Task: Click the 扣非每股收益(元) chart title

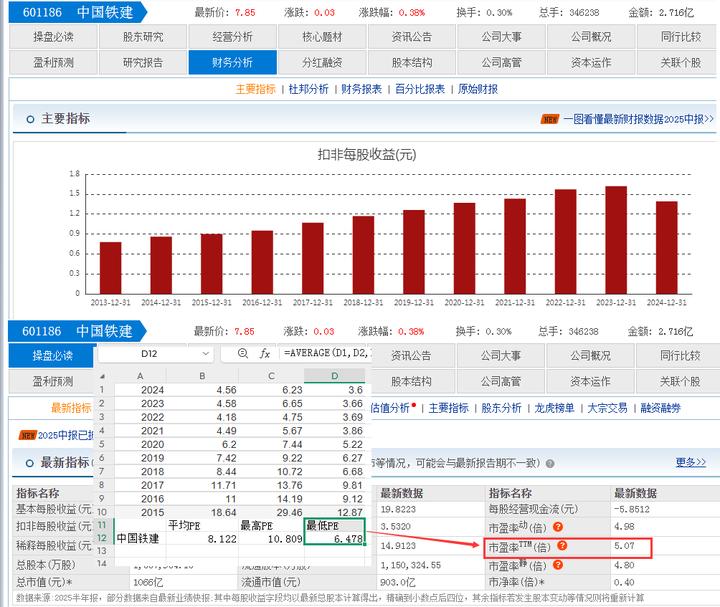Action: coord(366,154)
